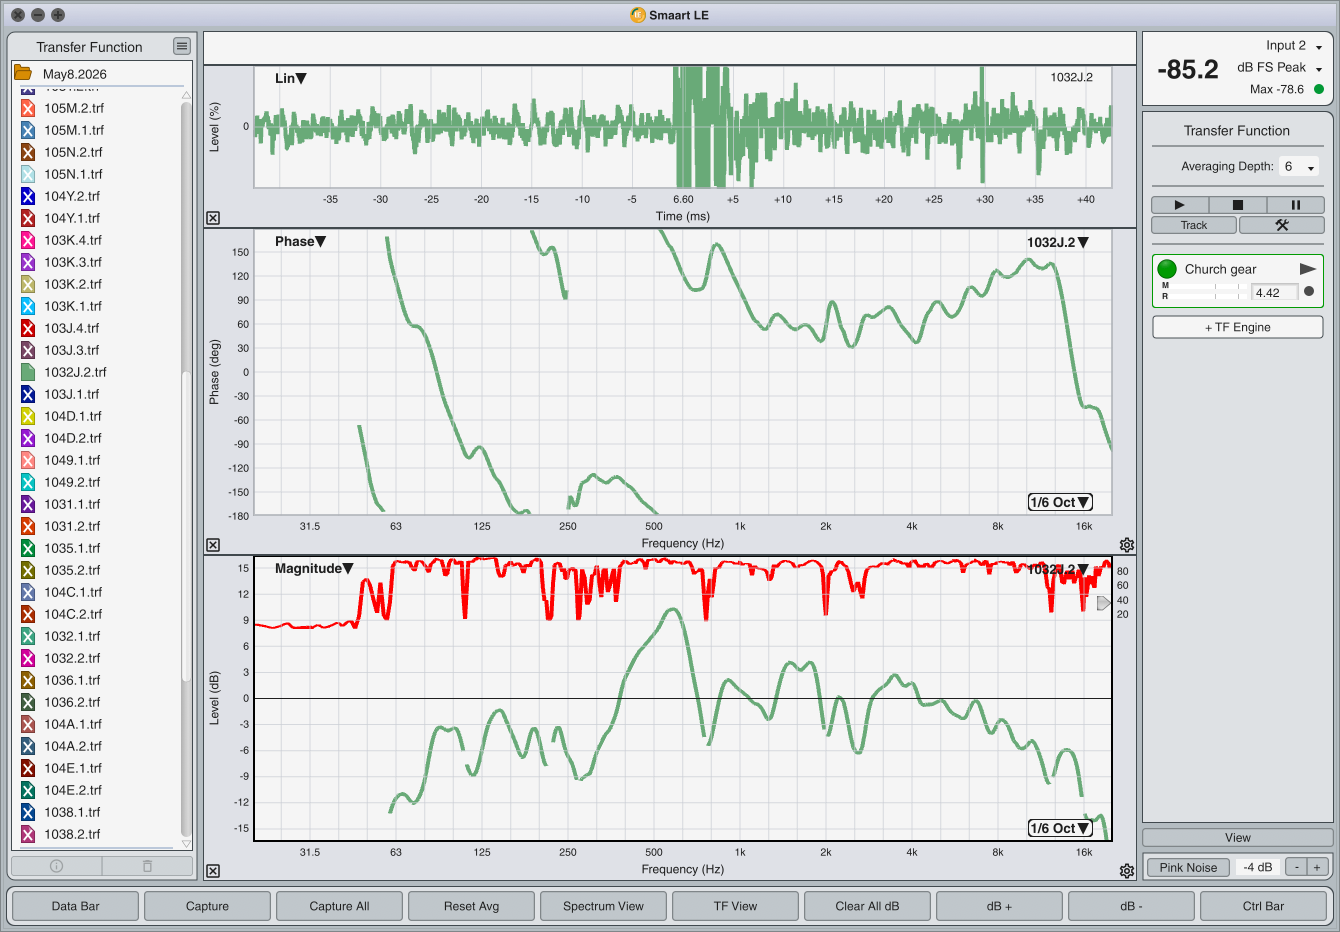
Task: Toggle visibility icon of 105M.1.trf trace
Action: [28, 130]
